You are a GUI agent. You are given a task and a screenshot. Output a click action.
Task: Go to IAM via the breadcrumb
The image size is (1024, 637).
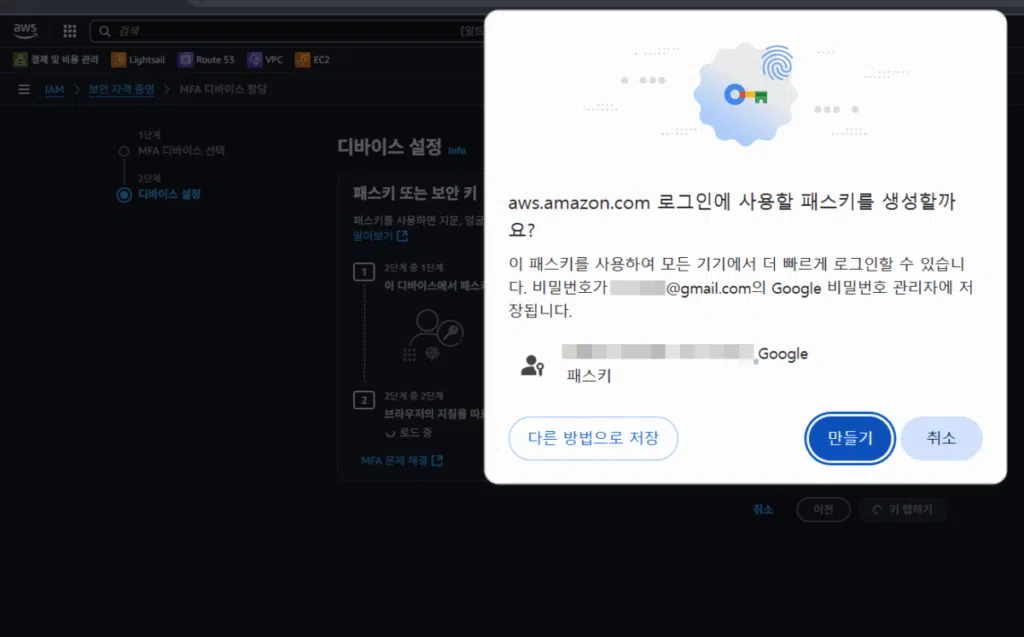pyautogui.click(x=54, y=89)
